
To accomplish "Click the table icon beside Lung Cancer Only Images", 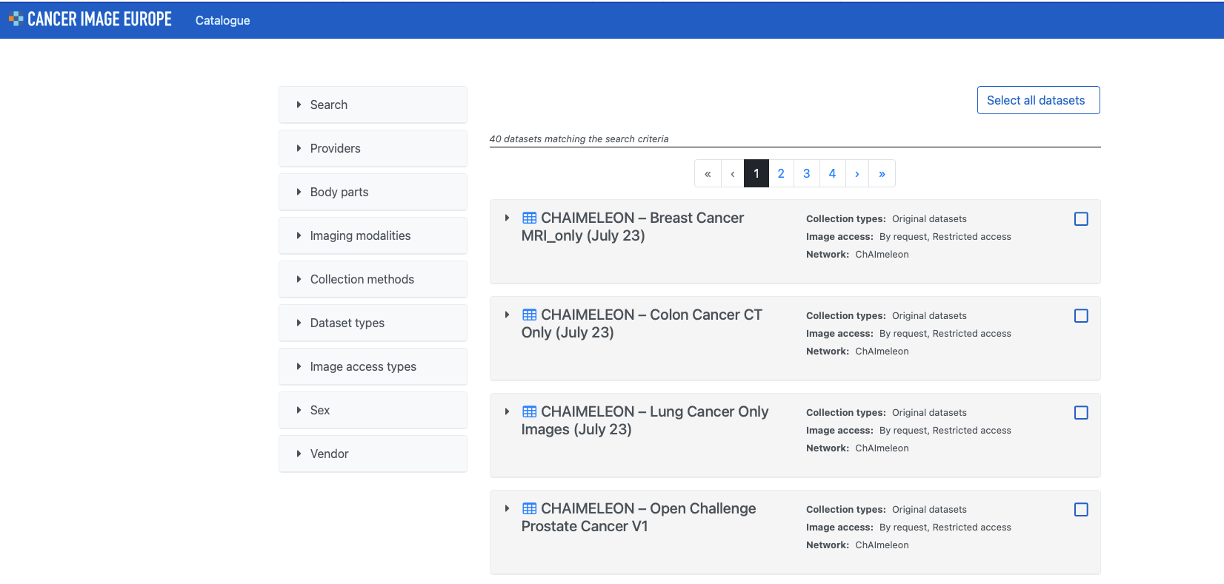I will pyautogui.click(x=530, y=412).
